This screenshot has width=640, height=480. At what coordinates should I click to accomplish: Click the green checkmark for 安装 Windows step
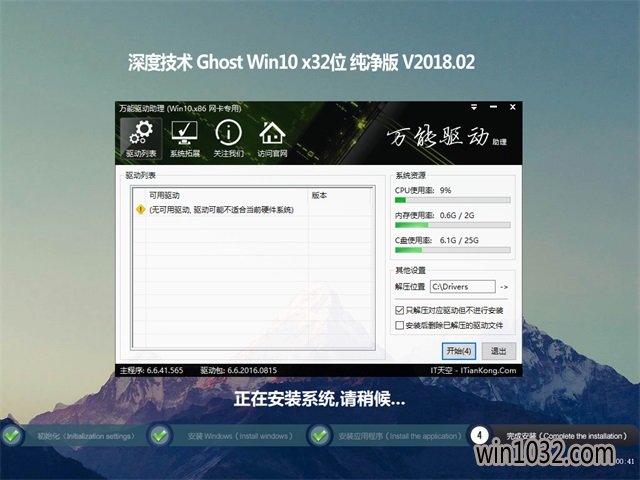point(160,435)
